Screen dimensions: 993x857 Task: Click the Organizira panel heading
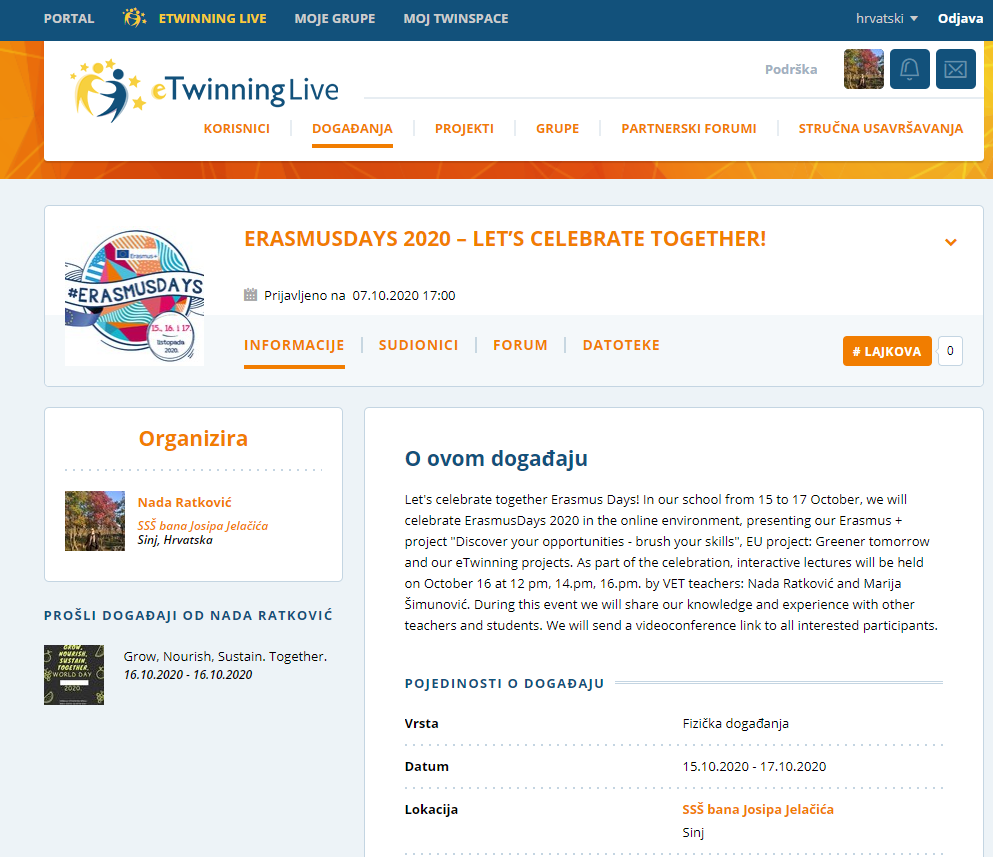click(193, 438)
